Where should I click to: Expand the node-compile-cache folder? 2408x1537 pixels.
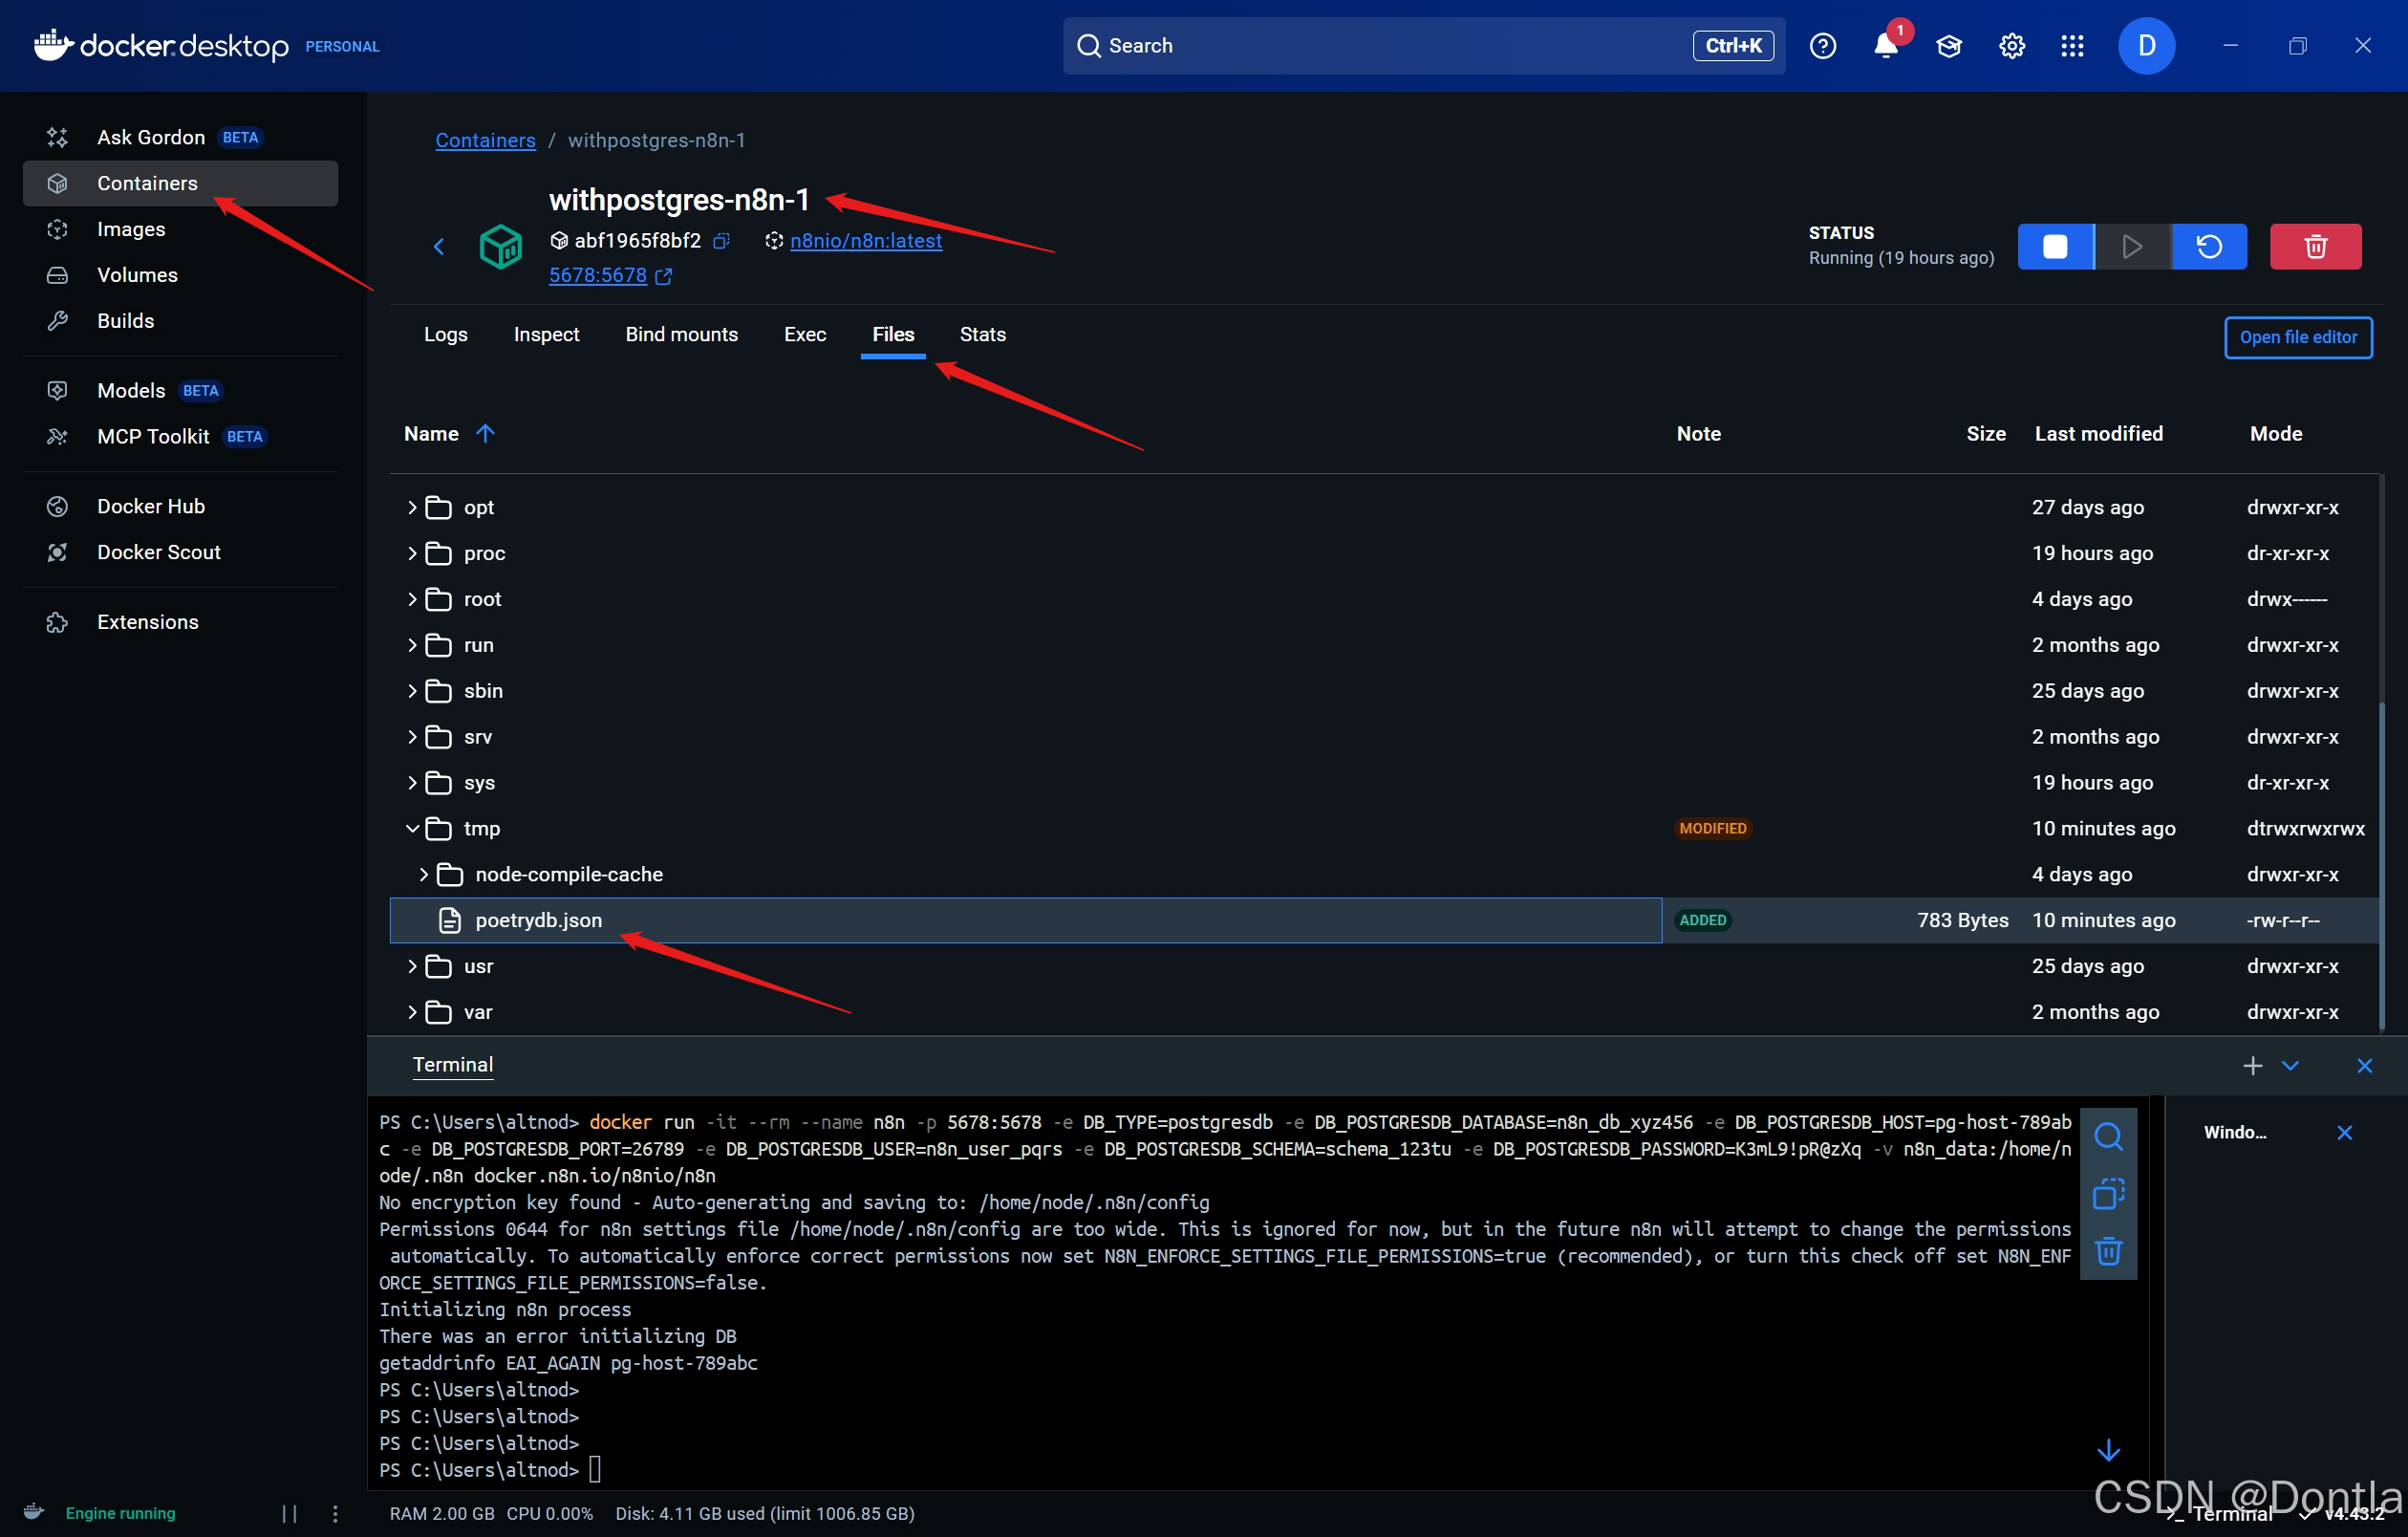[x=424, y=874]
